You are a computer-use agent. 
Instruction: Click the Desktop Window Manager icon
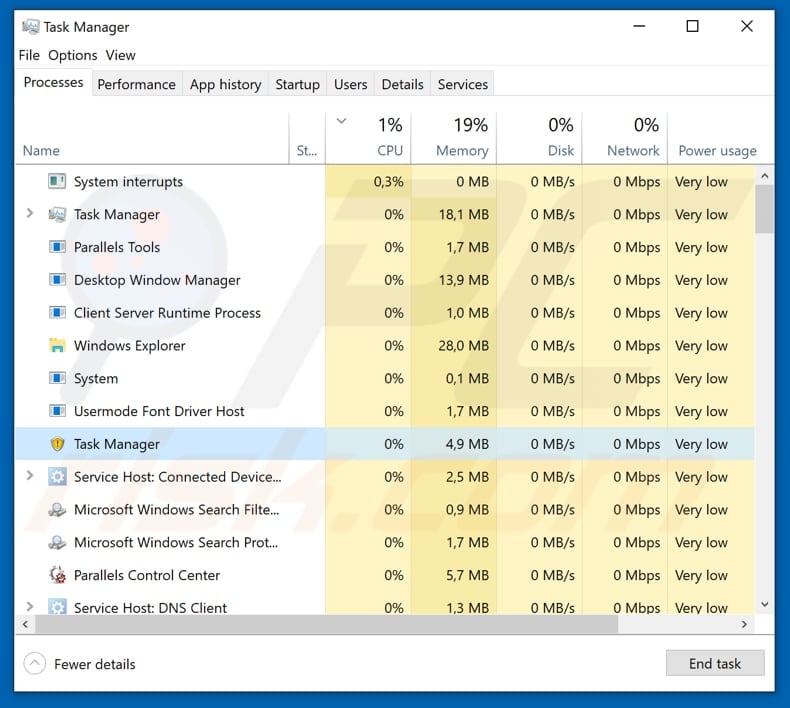click(57, 280)
